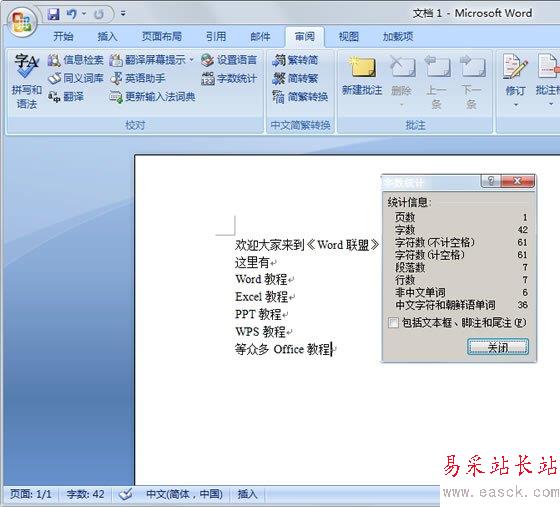Click 页面: 1/1 in status bar
This screenshot has width=560, height=507.
point(30,494)
